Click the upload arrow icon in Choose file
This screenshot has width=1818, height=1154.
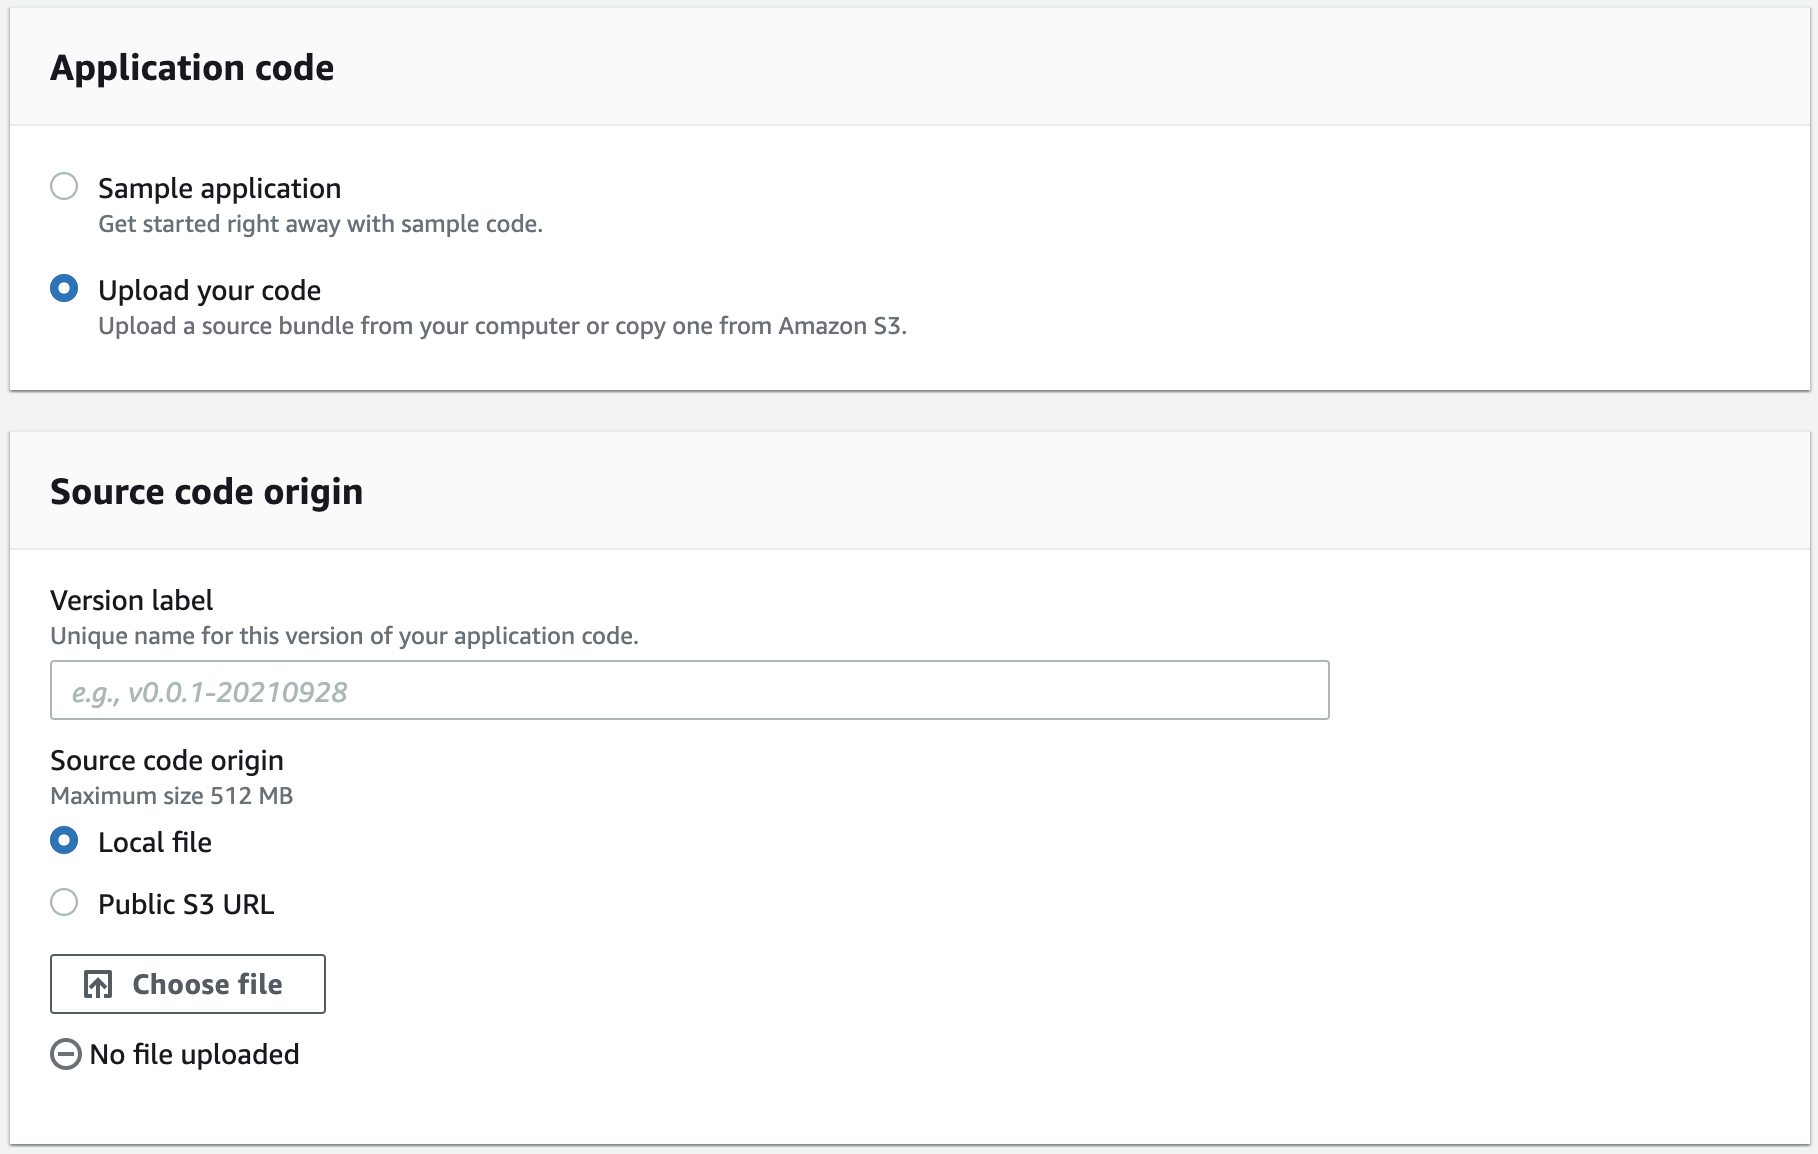click(x=98, y=985)
